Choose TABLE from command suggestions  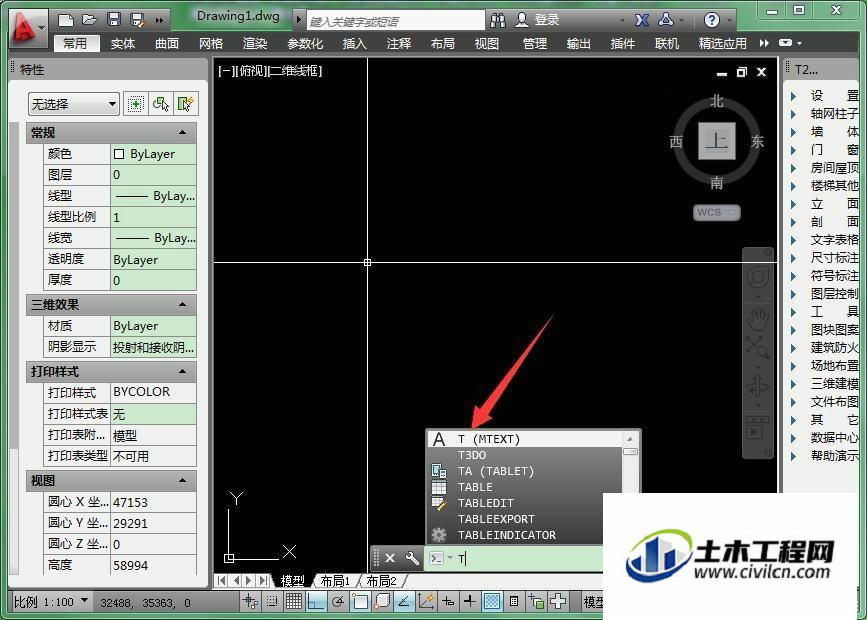coord(525,487)
